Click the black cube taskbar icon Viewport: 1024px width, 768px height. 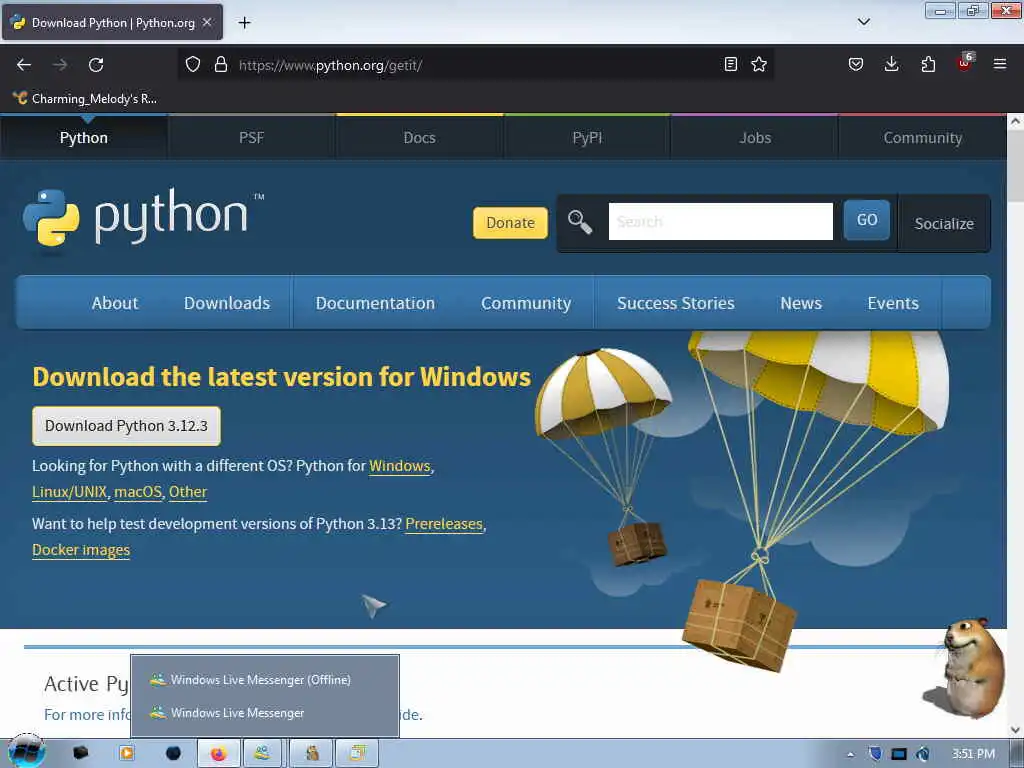point(80,753)
